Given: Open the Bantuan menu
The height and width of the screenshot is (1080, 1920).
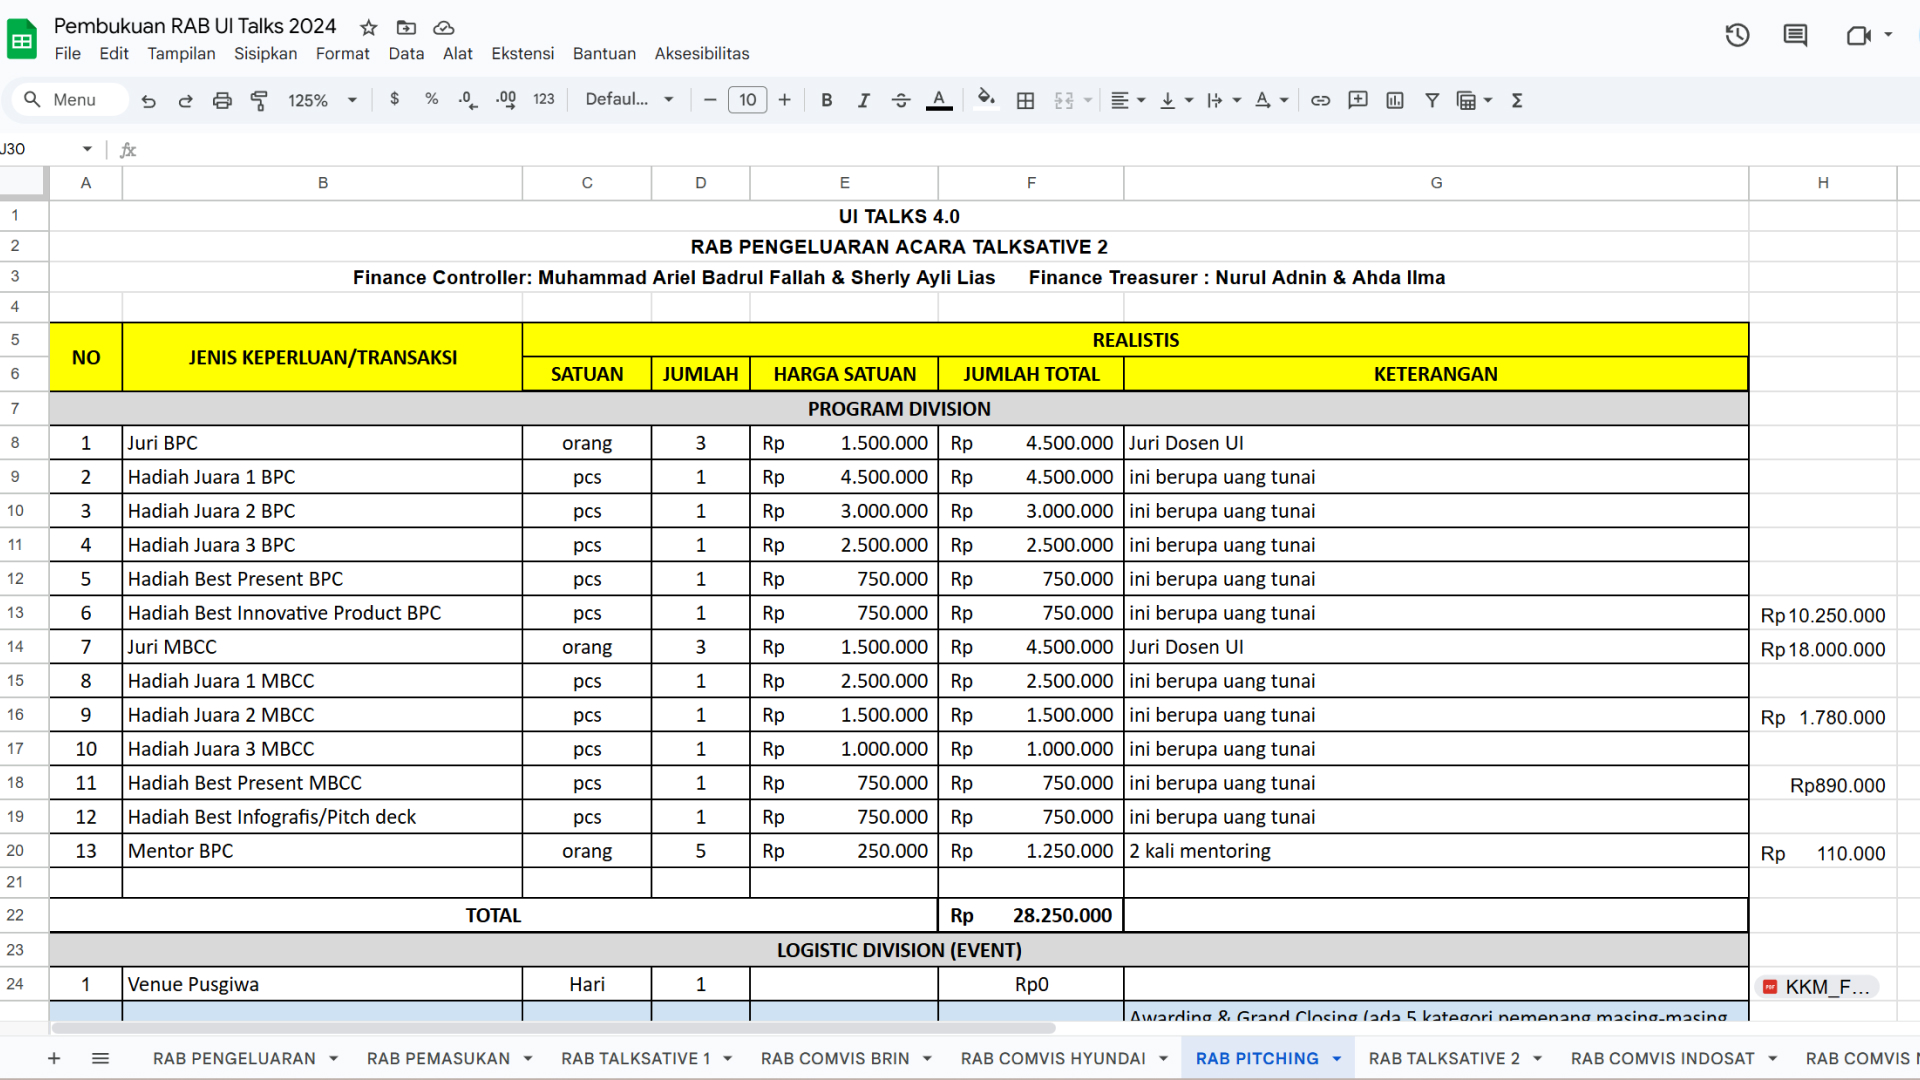Looking at the screenshot, I should pos(604,53).
